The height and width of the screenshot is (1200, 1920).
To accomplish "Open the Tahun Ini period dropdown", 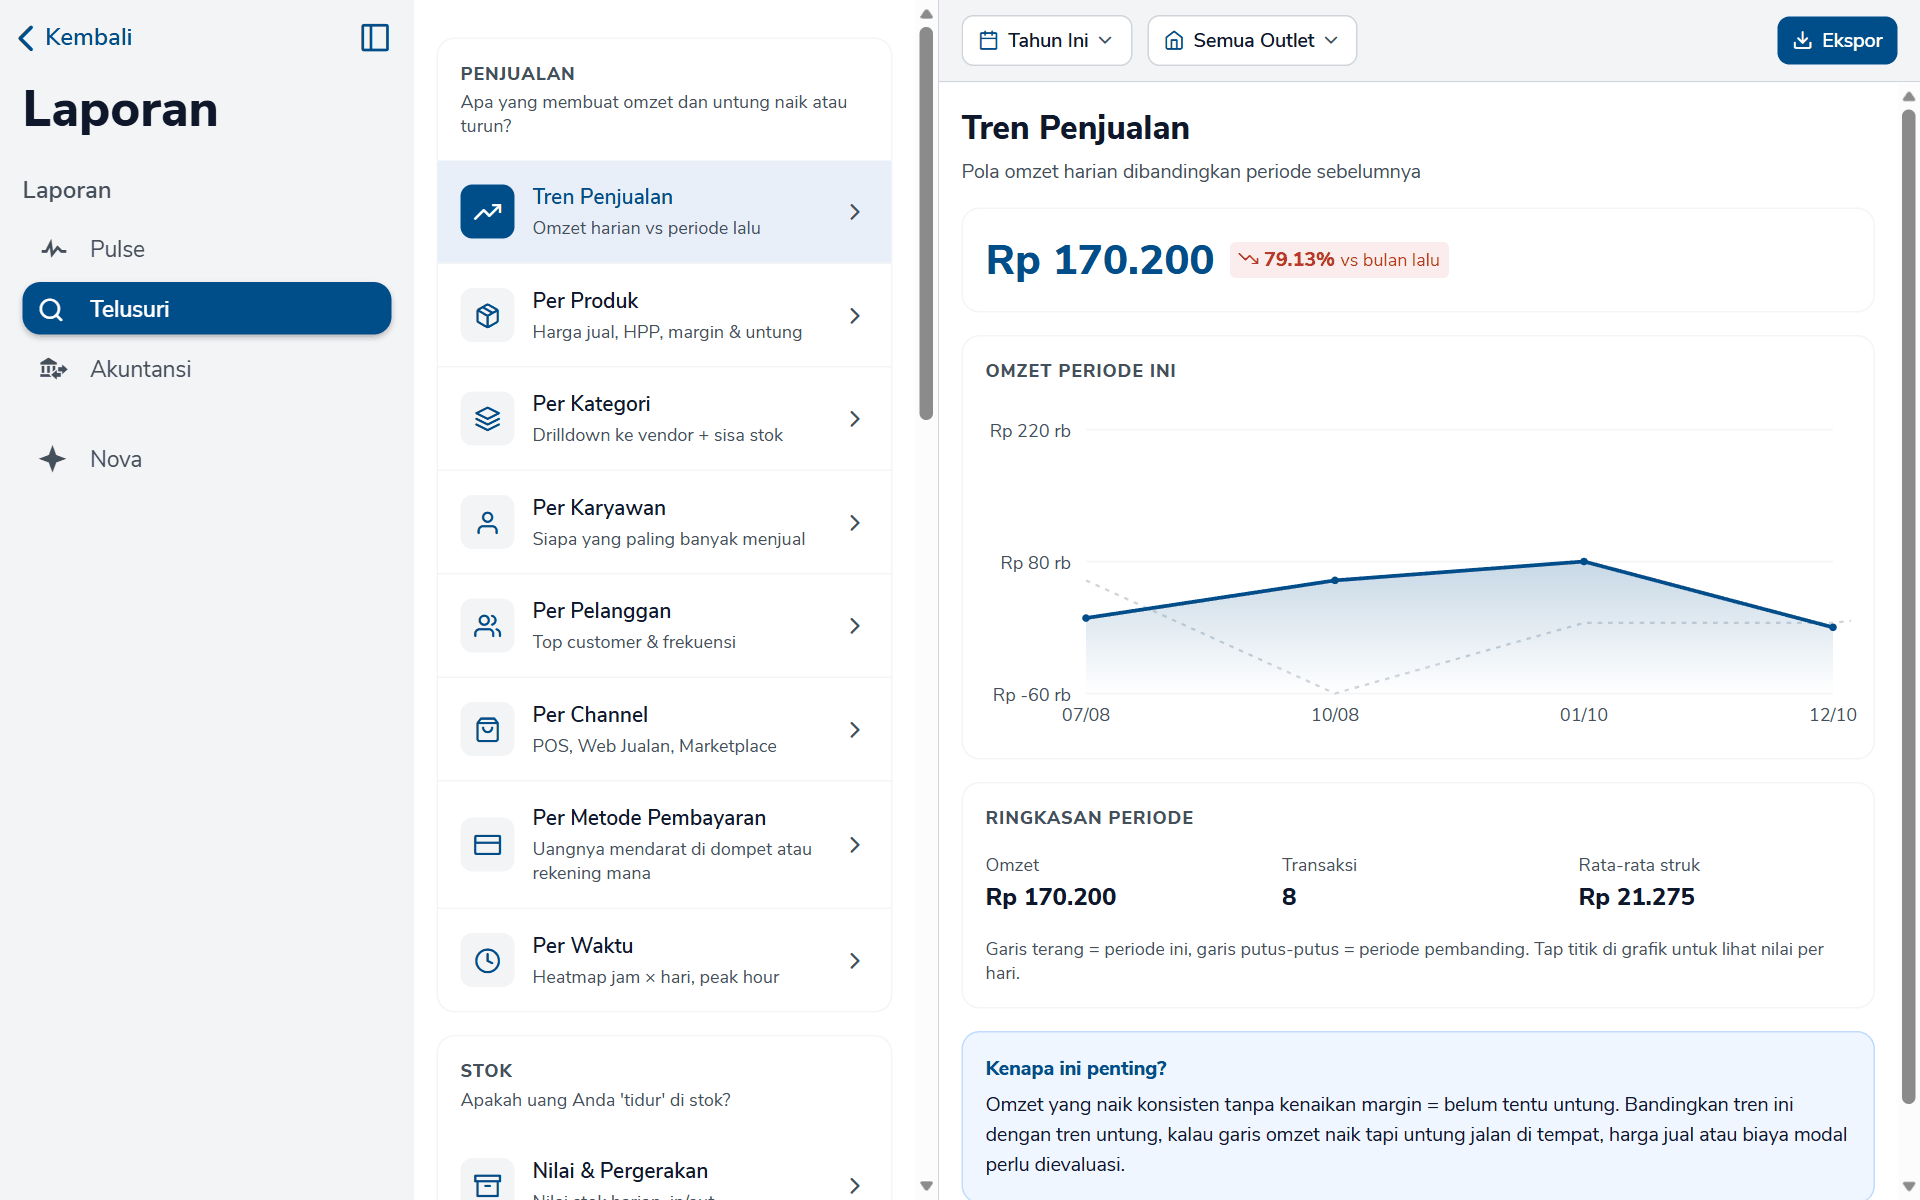I will tap(1046, 41).
